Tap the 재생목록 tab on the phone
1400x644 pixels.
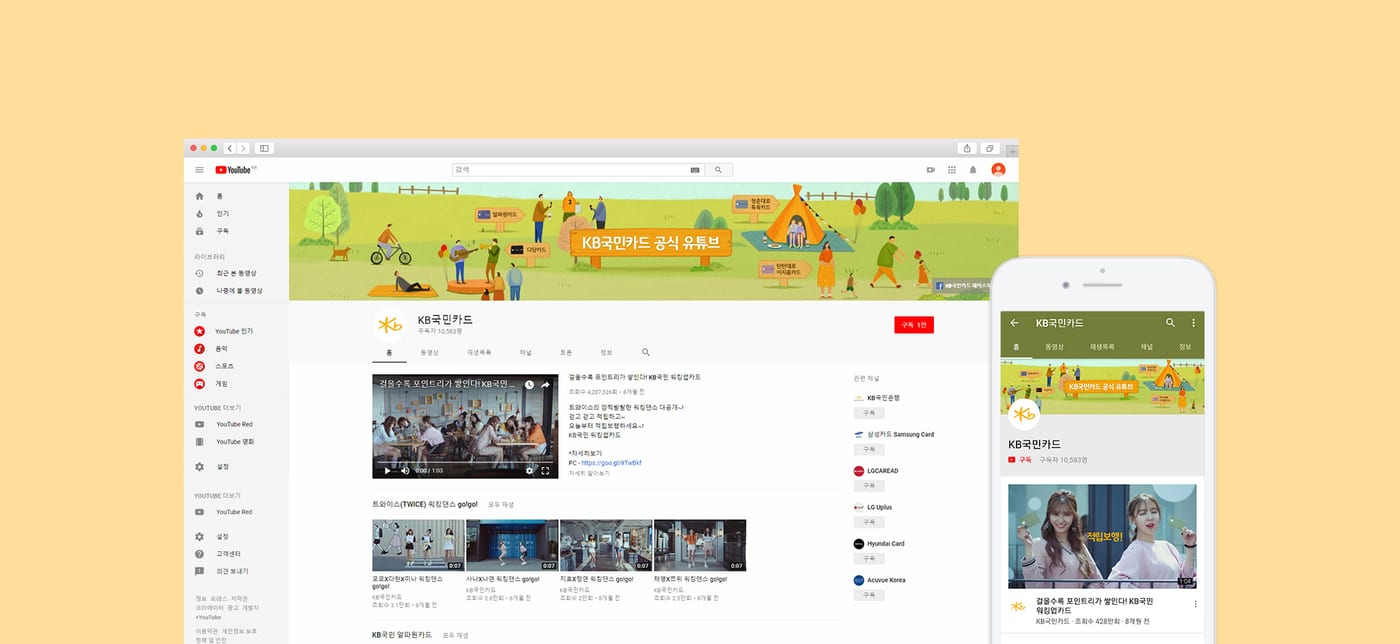(1102, 347)
